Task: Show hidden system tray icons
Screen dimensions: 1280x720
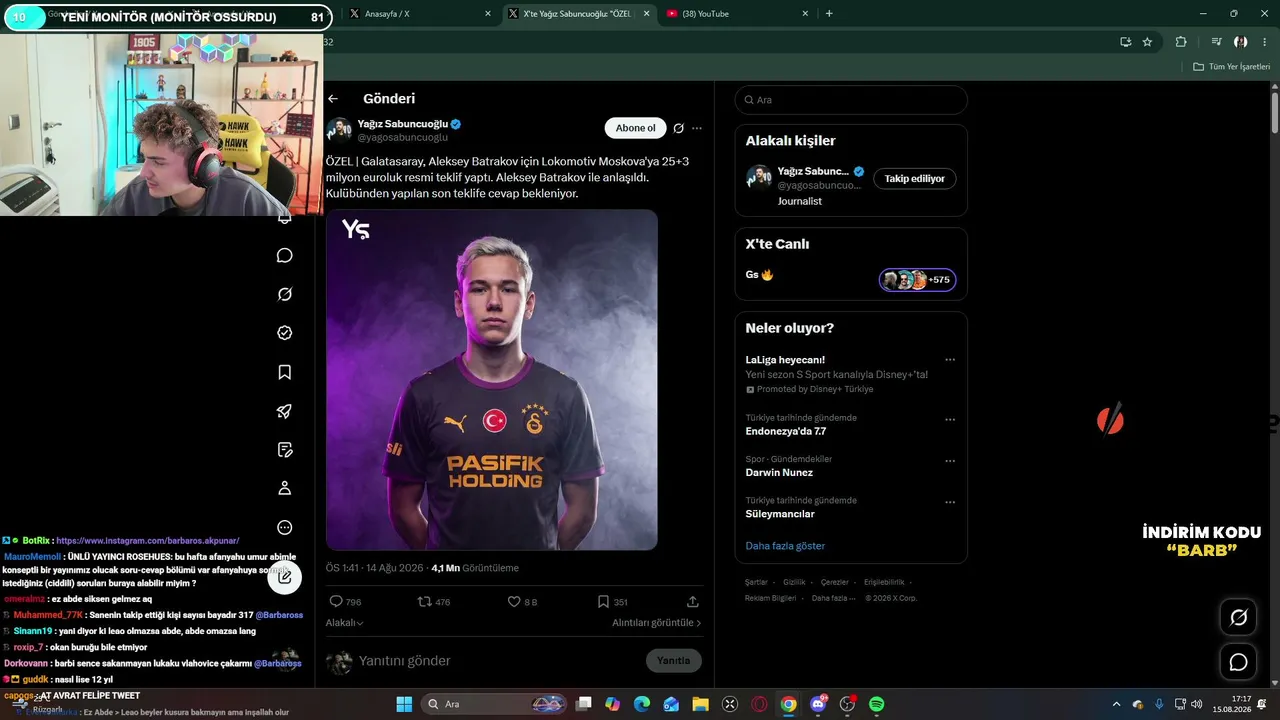Action: click(x=1116, y=704)
